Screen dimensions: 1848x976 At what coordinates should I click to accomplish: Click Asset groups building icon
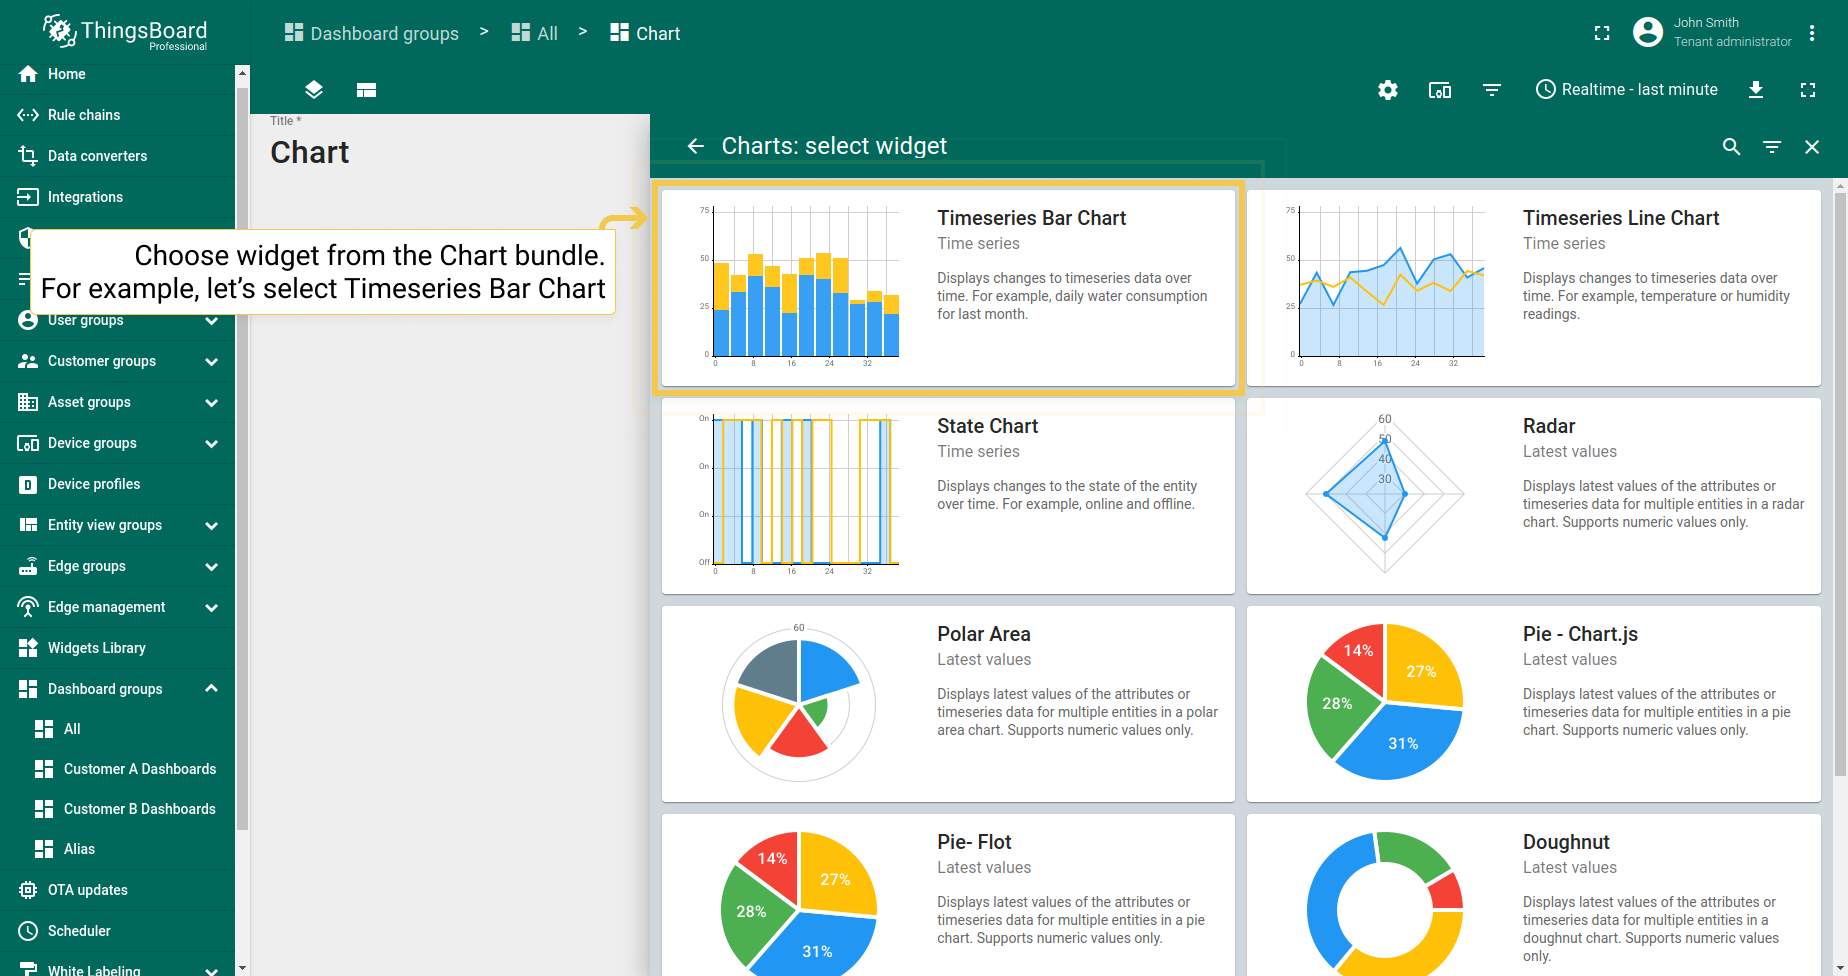tap(28, 402)
